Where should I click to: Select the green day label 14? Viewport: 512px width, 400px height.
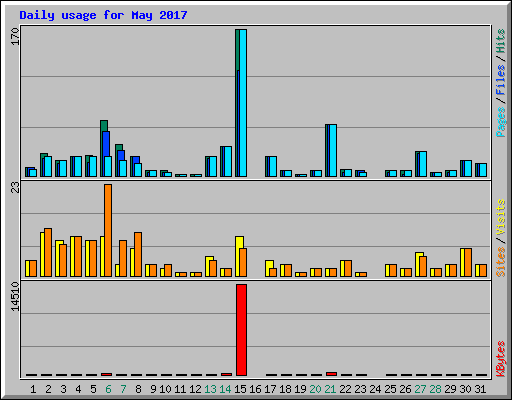[x=225, y=389]
